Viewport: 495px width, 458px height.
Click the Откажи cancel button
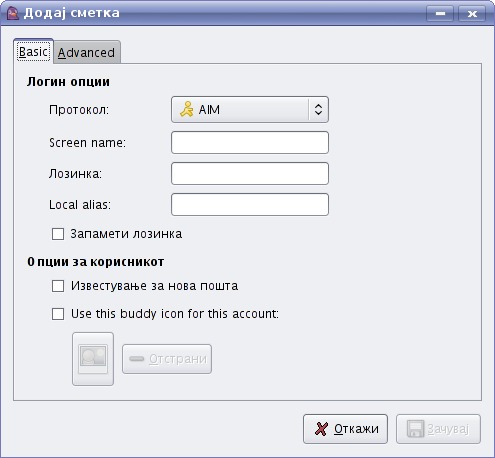pos(345,429)
